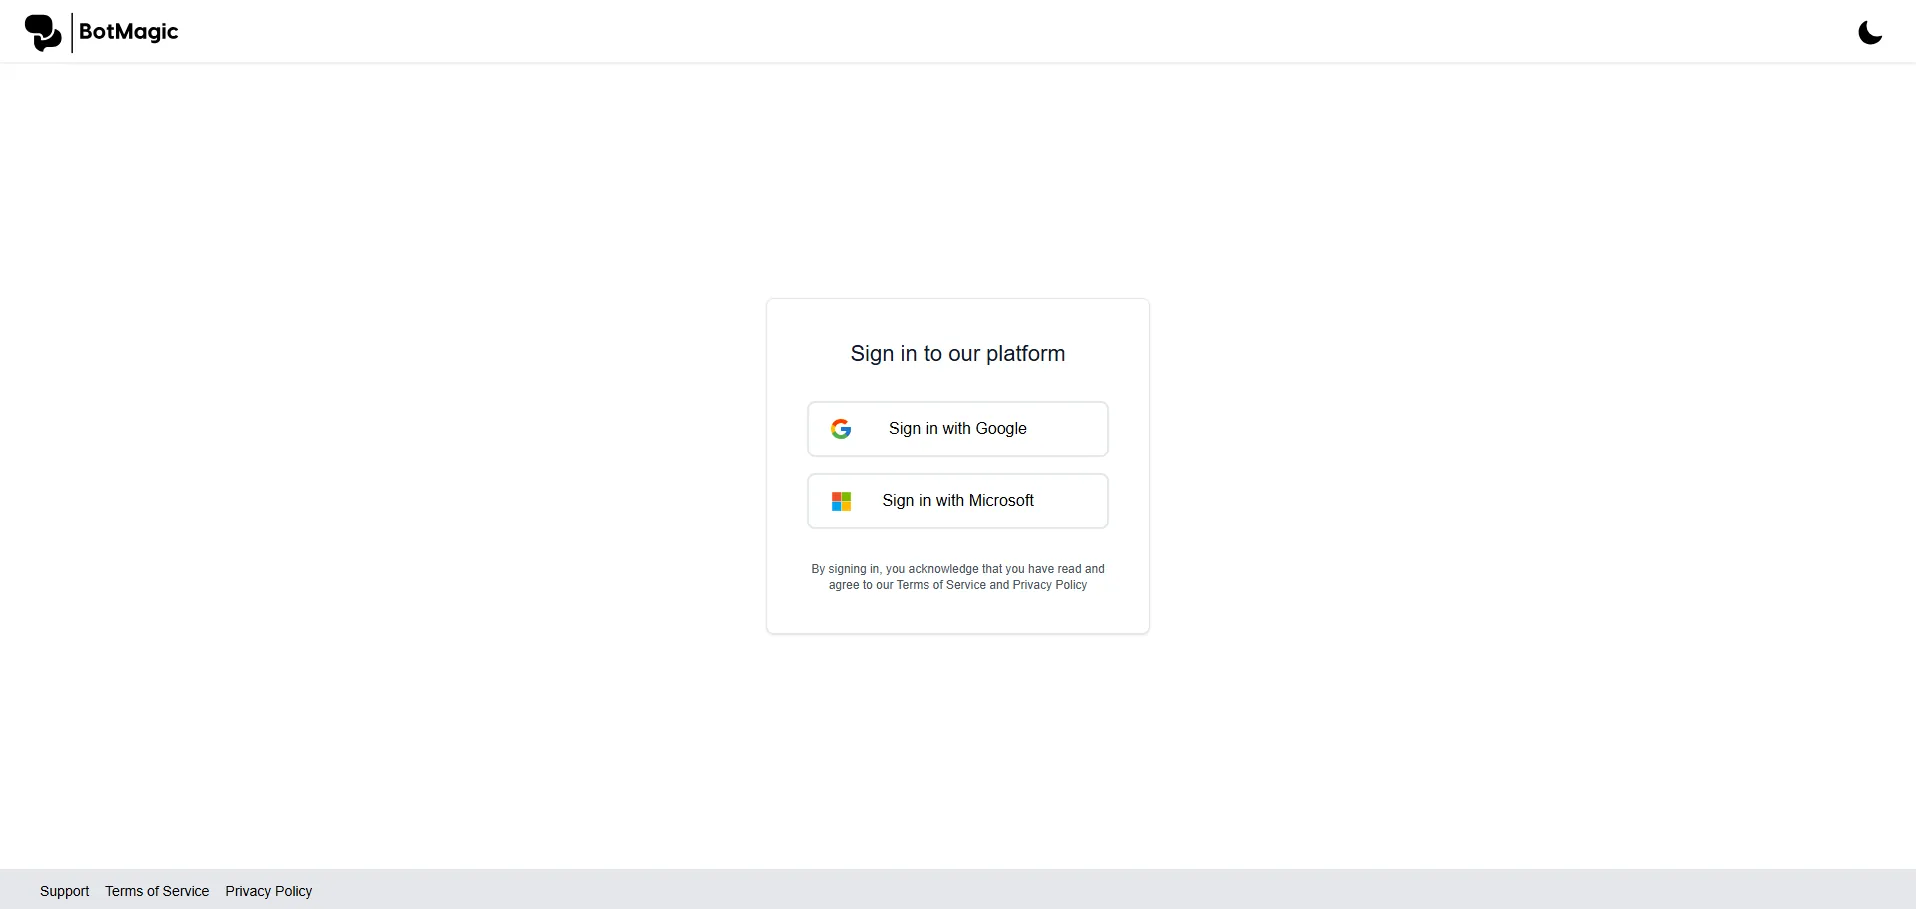The width and height of the screenshot is (1916, 909).
Task: Open Privacy Policy in the footer
Action: [x=268, y=891]
